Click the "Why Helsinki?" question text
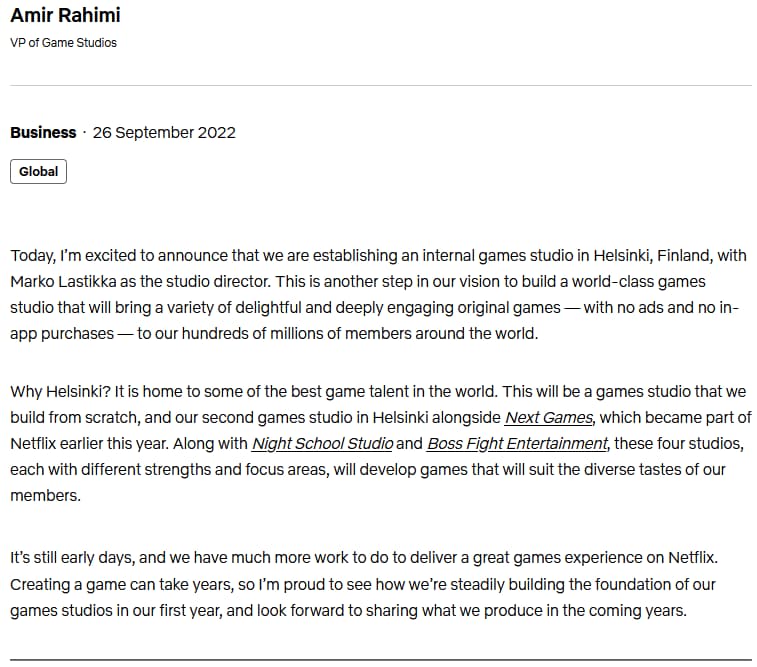Viewport: 757px width, 667px height. [60, 391]
